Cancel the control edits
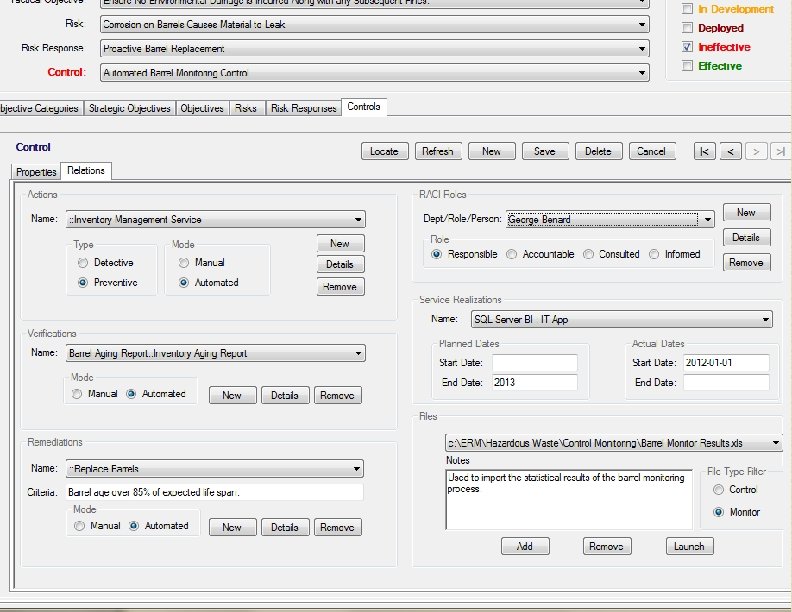The height and width of the screenshot is (612, 792). pos(652,151)
